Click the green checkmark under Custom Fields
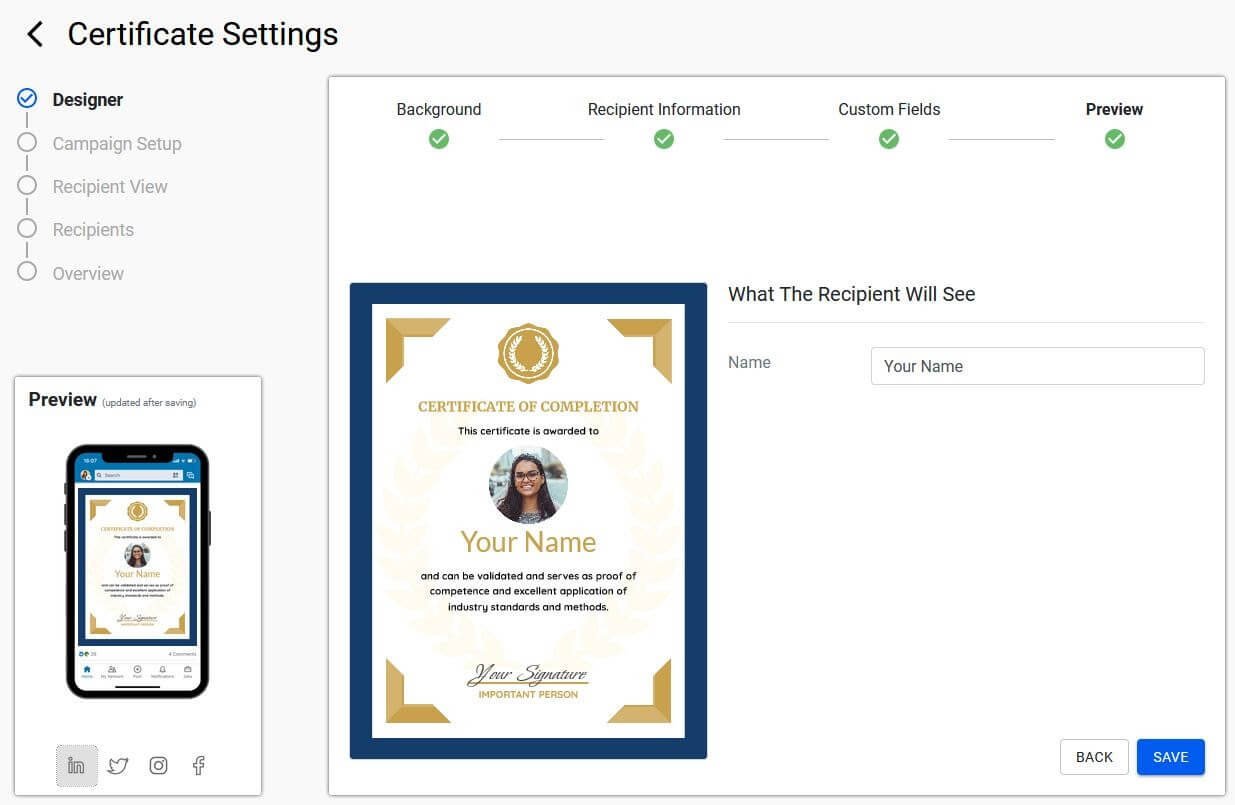Image resolution: width=1235 pixels, height=805 pixels. tap(889, 139)
